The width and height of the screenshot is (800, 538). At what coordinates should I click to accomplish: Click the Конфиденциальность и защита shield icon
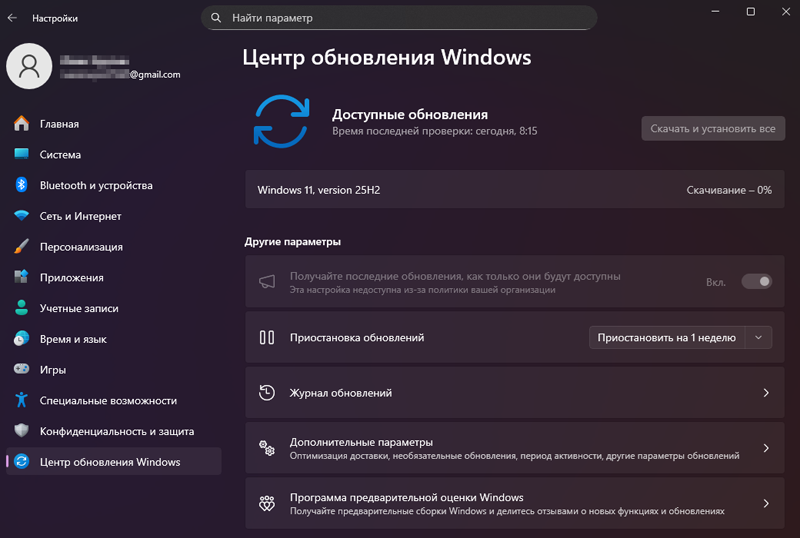[x=21, y=431]
